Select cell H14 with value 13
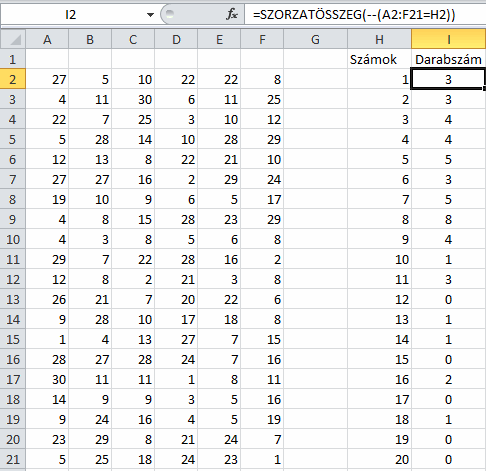The image size is (486, 471). [x=379, y=319]
